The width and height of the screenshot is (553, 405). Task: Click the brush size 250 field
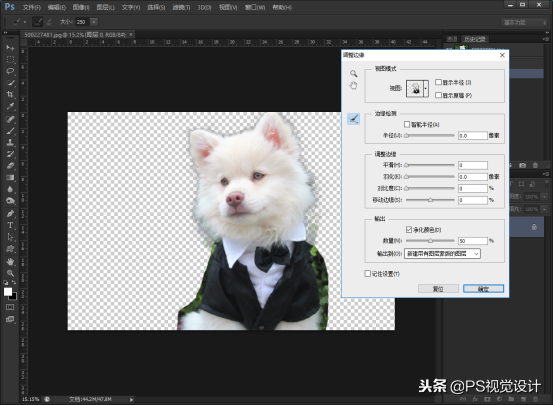tap(82, 22)
